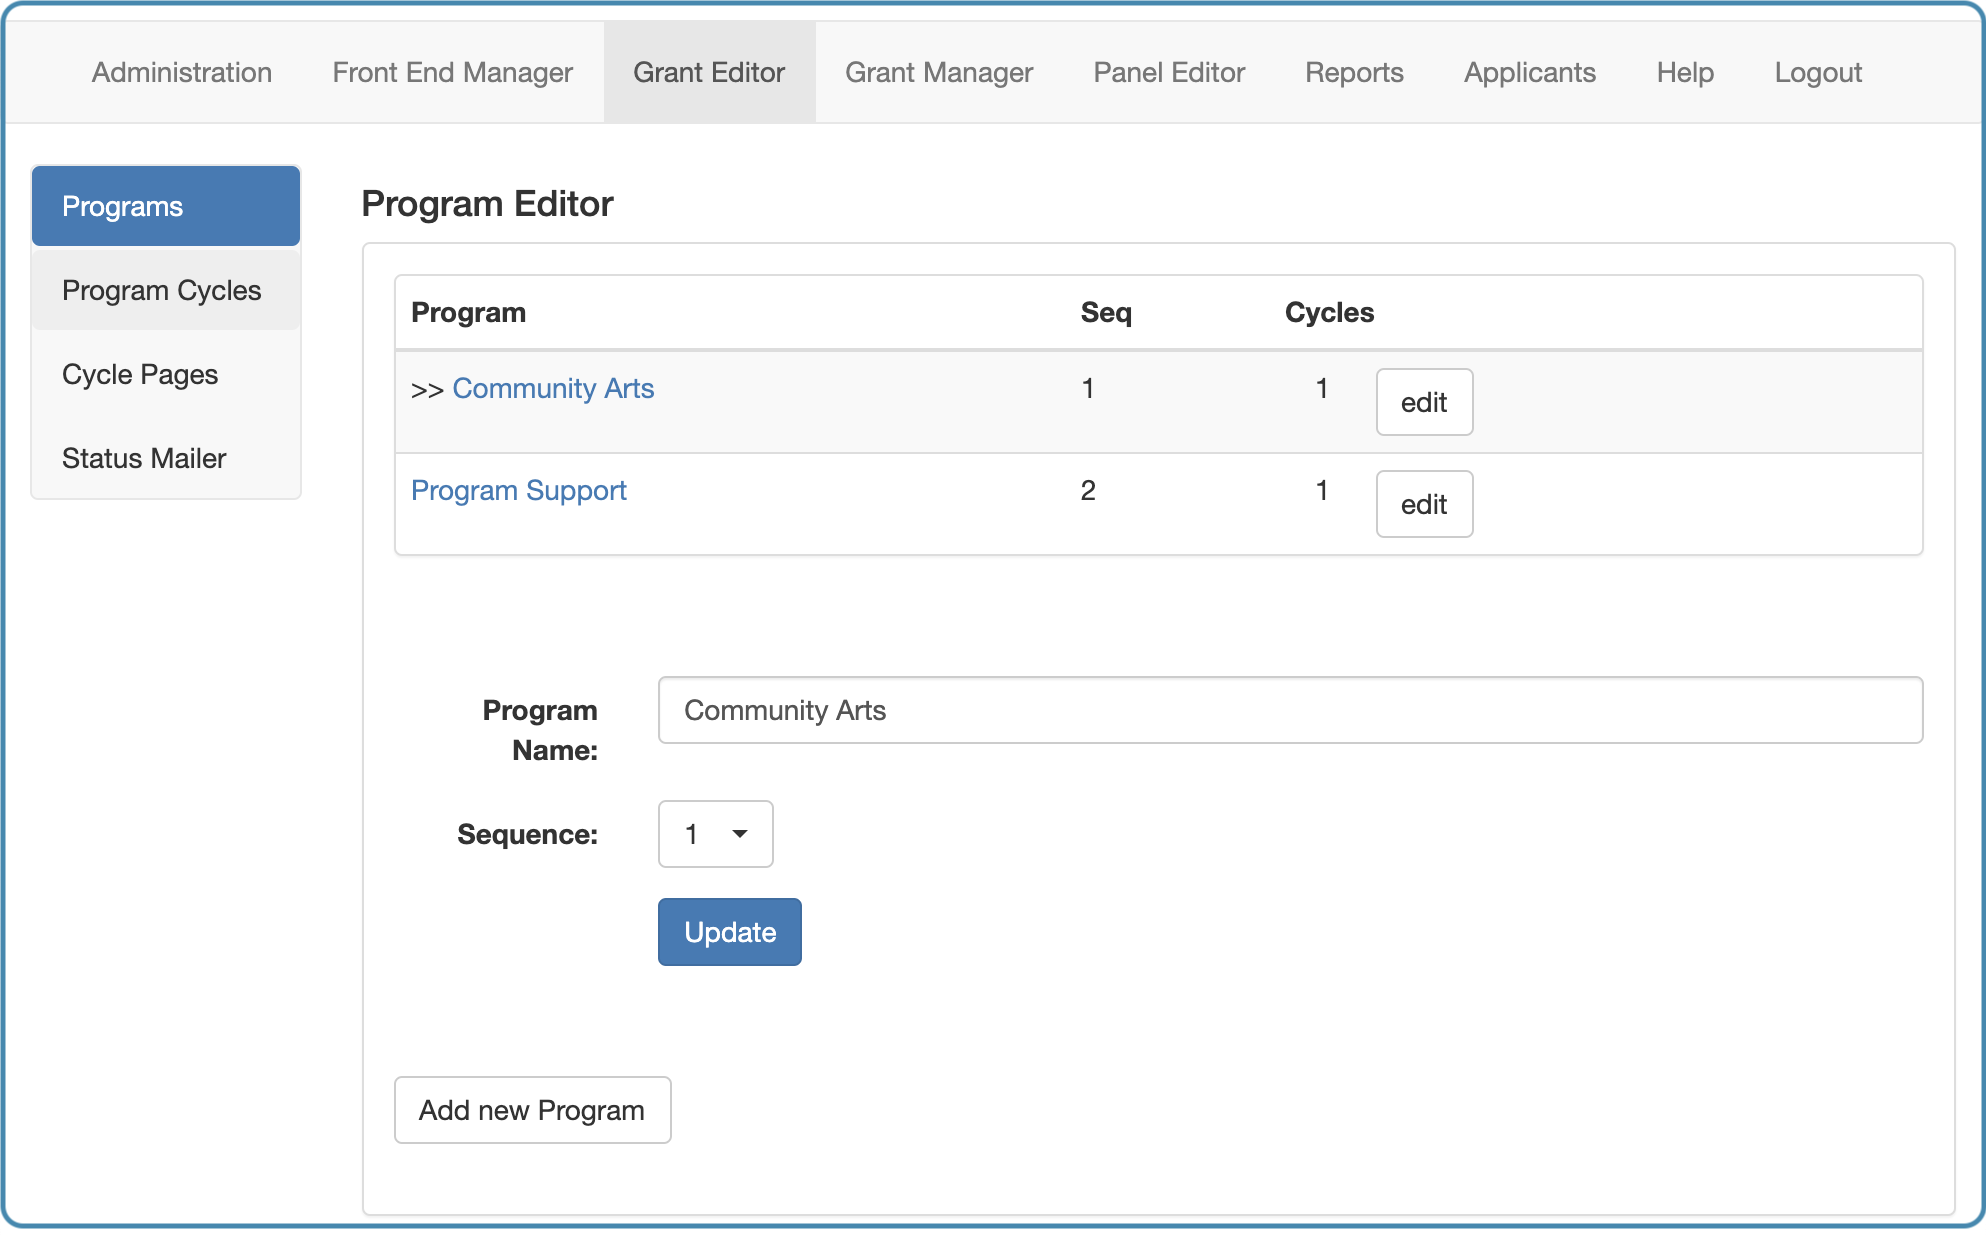Click the blue Update button
The height and width of the screenshot is (1236, 1986).
(x=729, y=933)
